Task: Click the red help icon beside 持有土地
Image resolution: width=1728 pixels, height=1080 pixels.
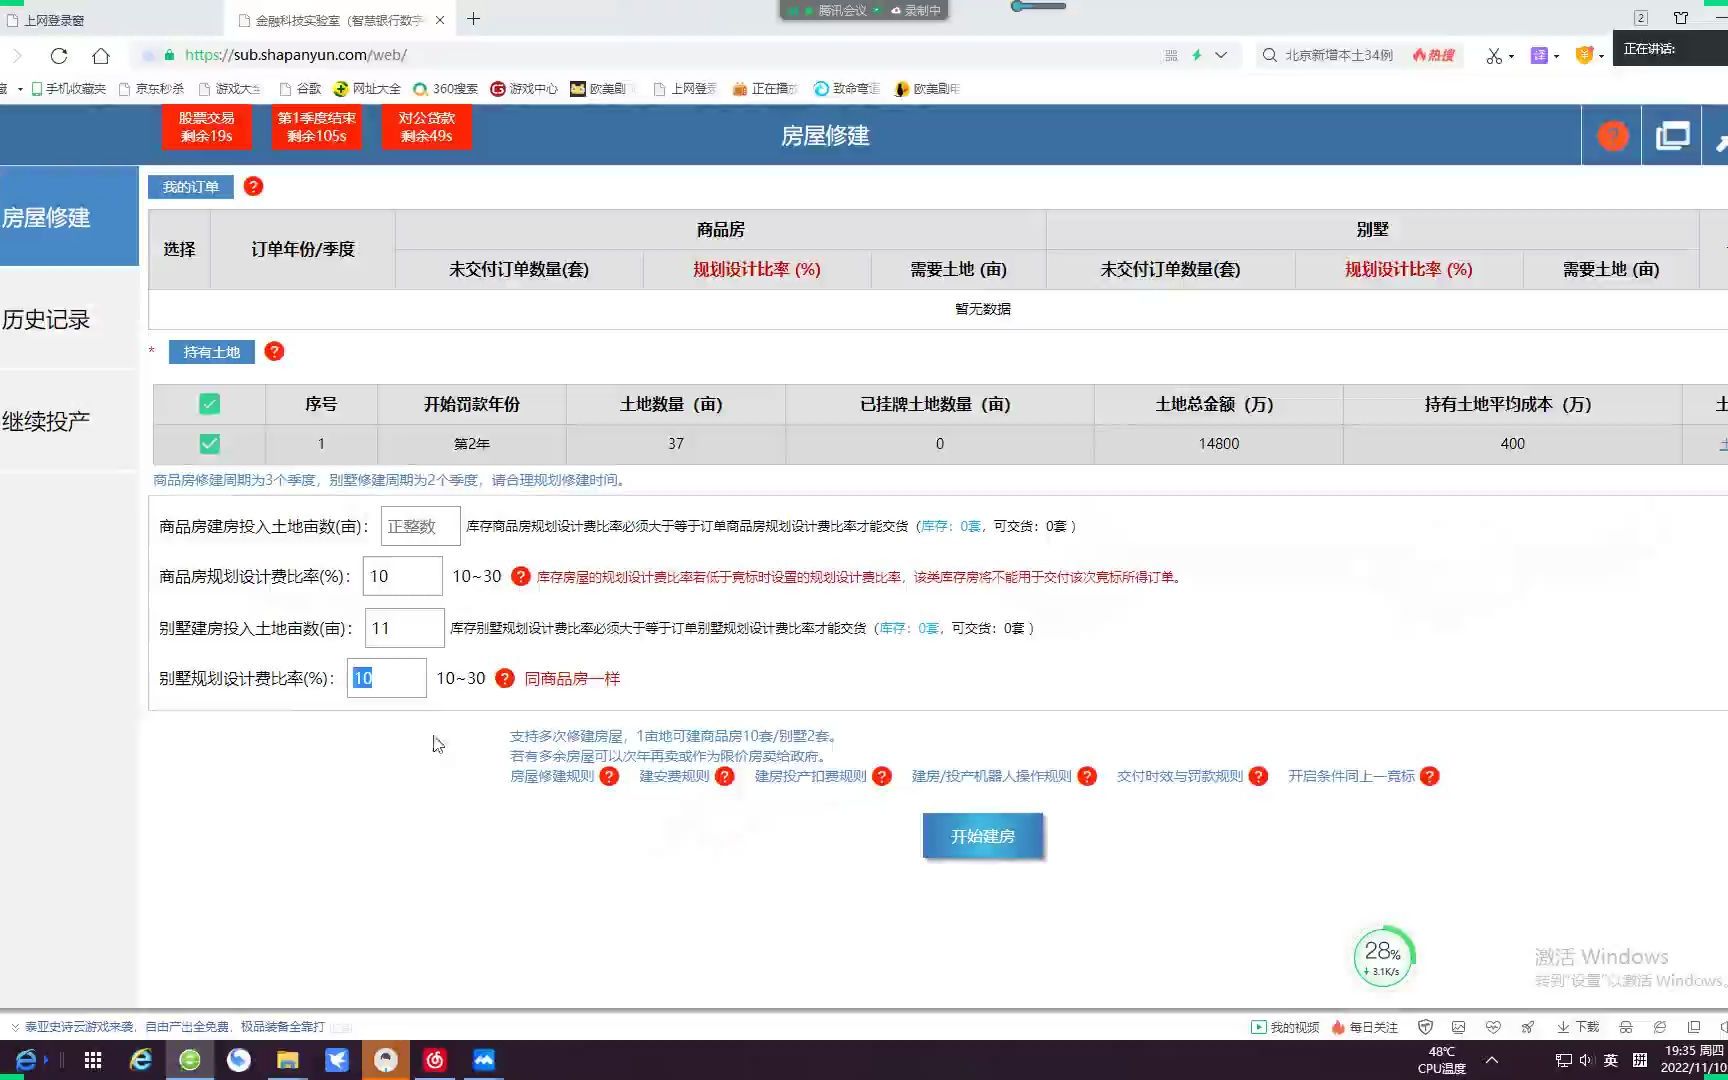Action: pos(274,352)
